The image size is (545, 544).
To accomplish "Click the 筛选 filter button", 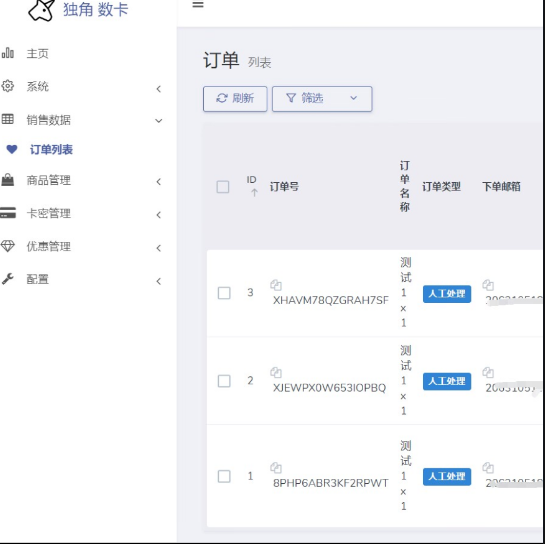I will point(322,99).
